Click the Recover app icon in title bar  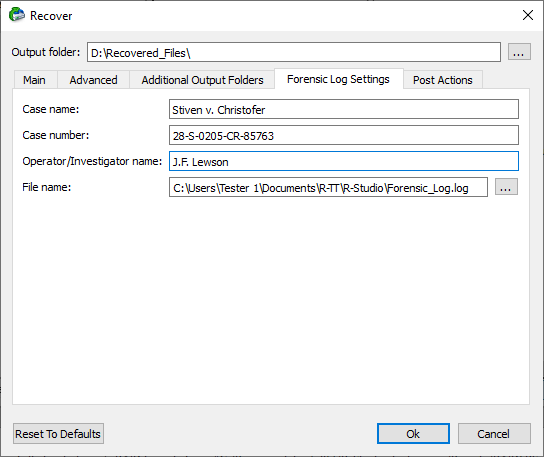17,15
